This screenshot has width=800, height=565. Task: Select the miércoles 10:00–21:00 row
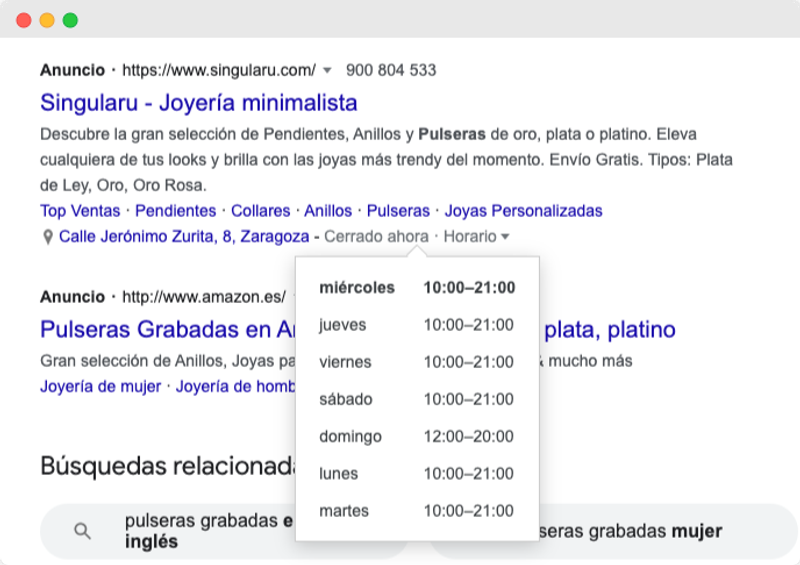pyautogui.click(x=417, y=287)
